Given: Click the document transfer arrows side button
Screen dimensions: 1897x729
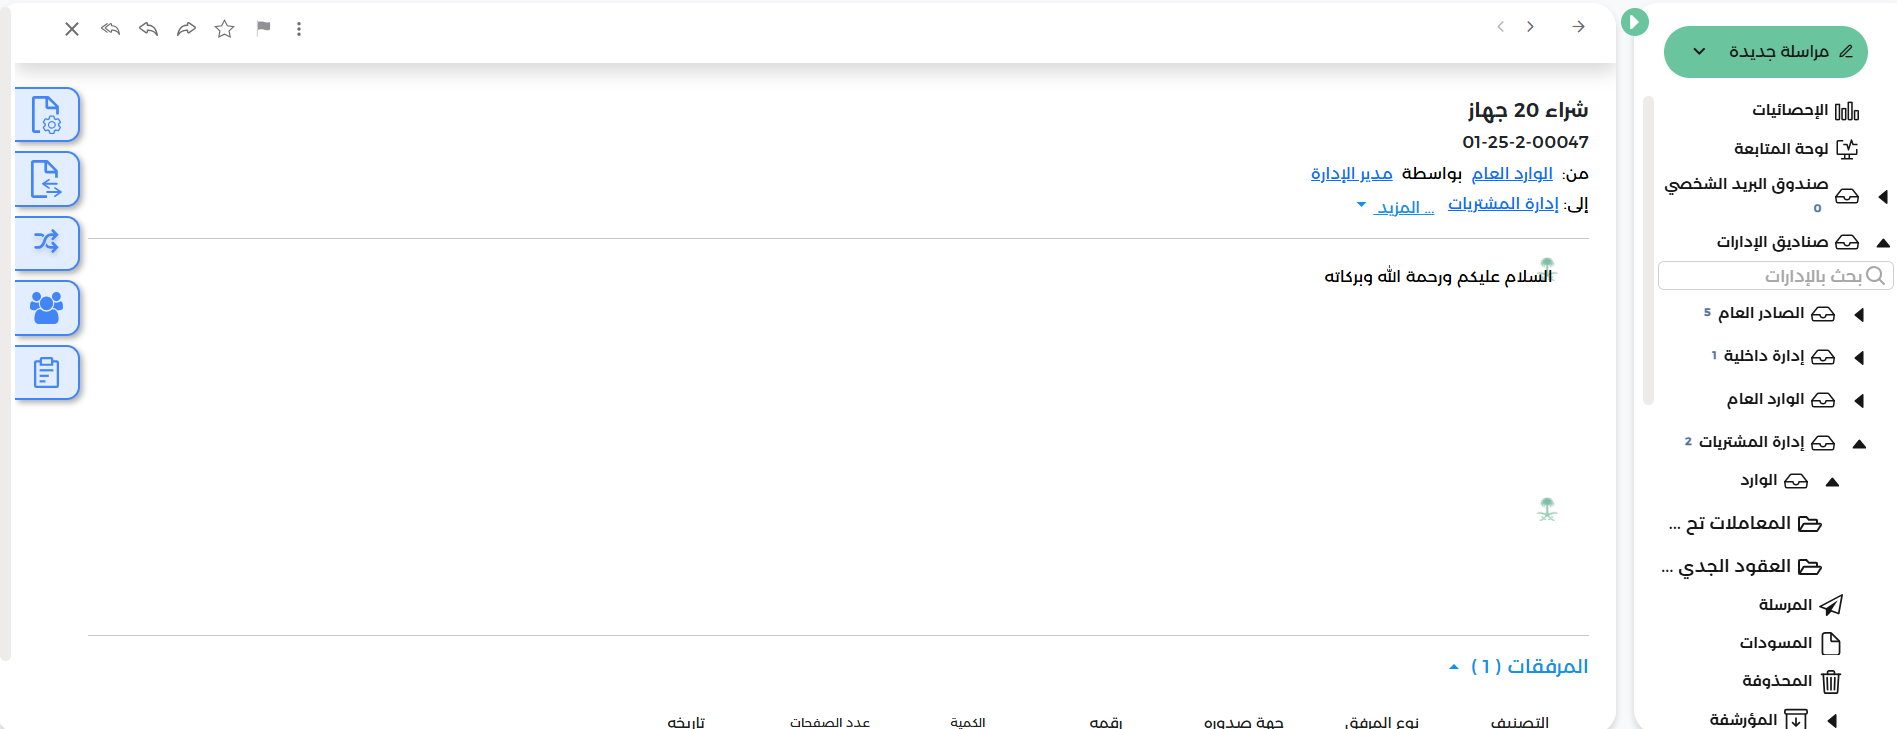Looking at the screenshot, I should tap(47, 179).
